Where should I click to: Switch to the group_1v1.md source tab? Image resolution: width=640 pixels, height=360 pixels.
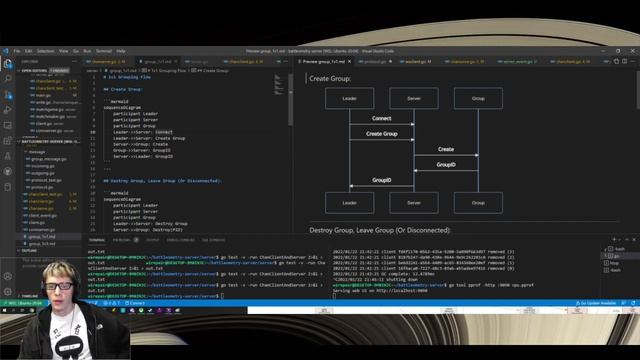click(x=158, y=62)
